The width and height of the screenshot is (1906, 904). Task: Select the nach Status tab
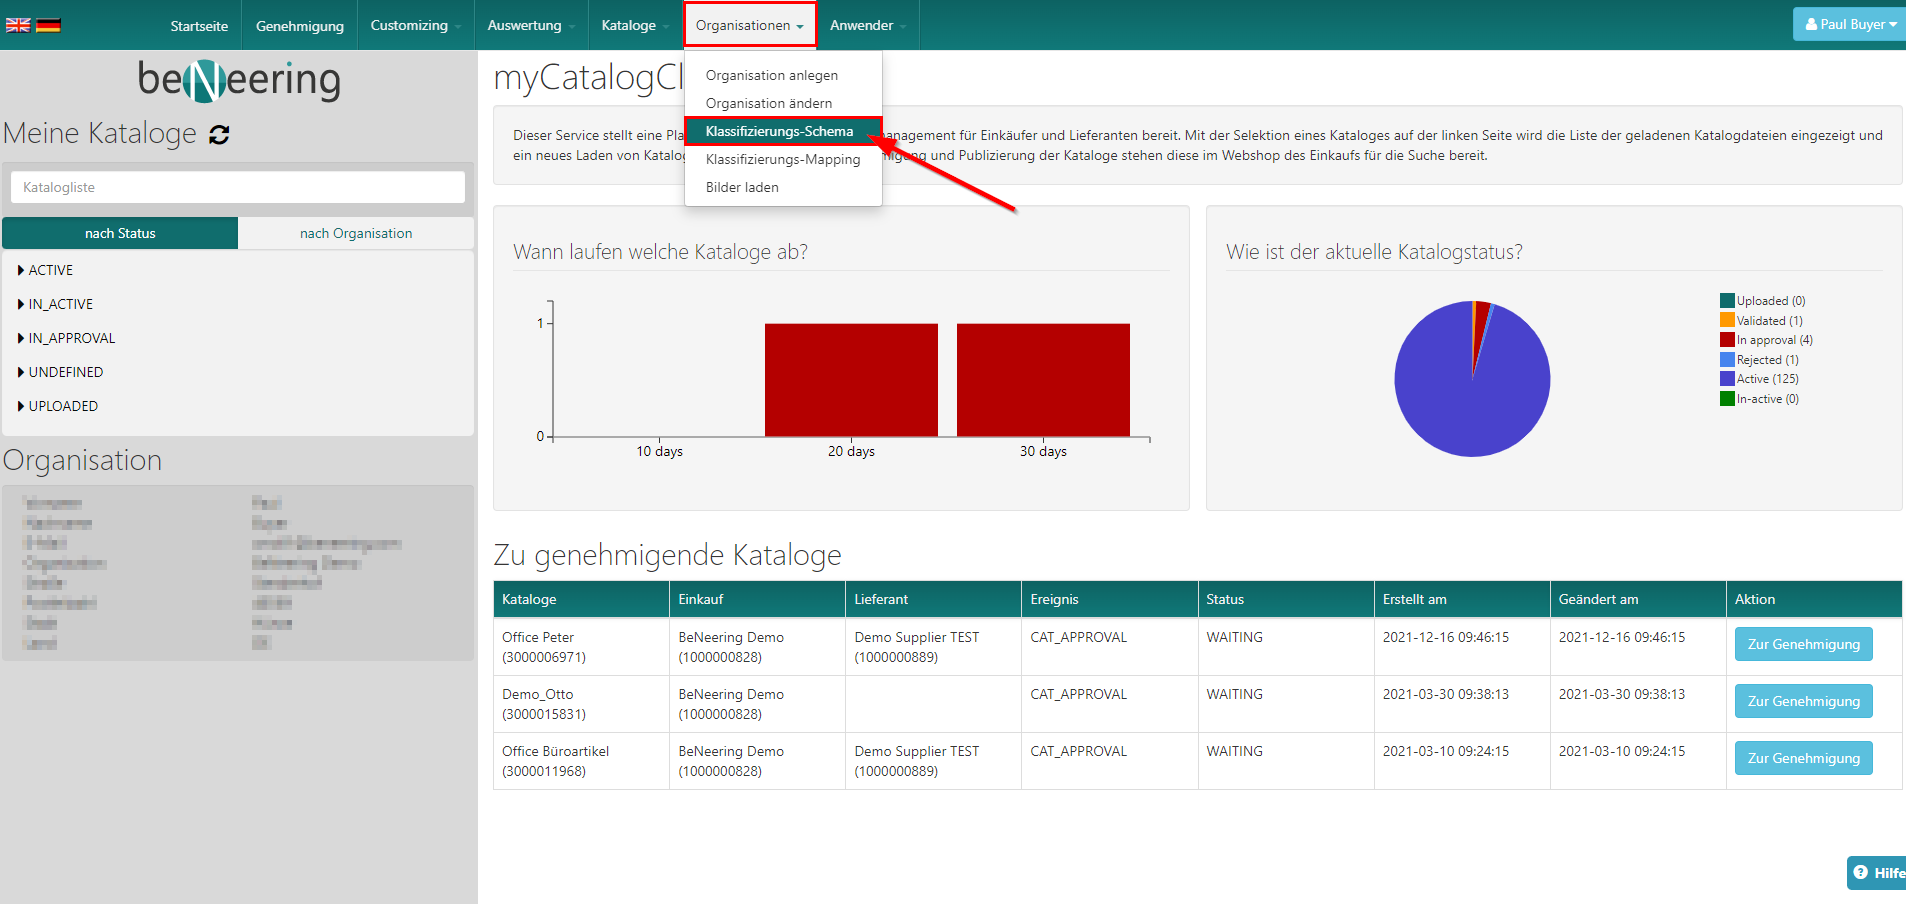120,233
